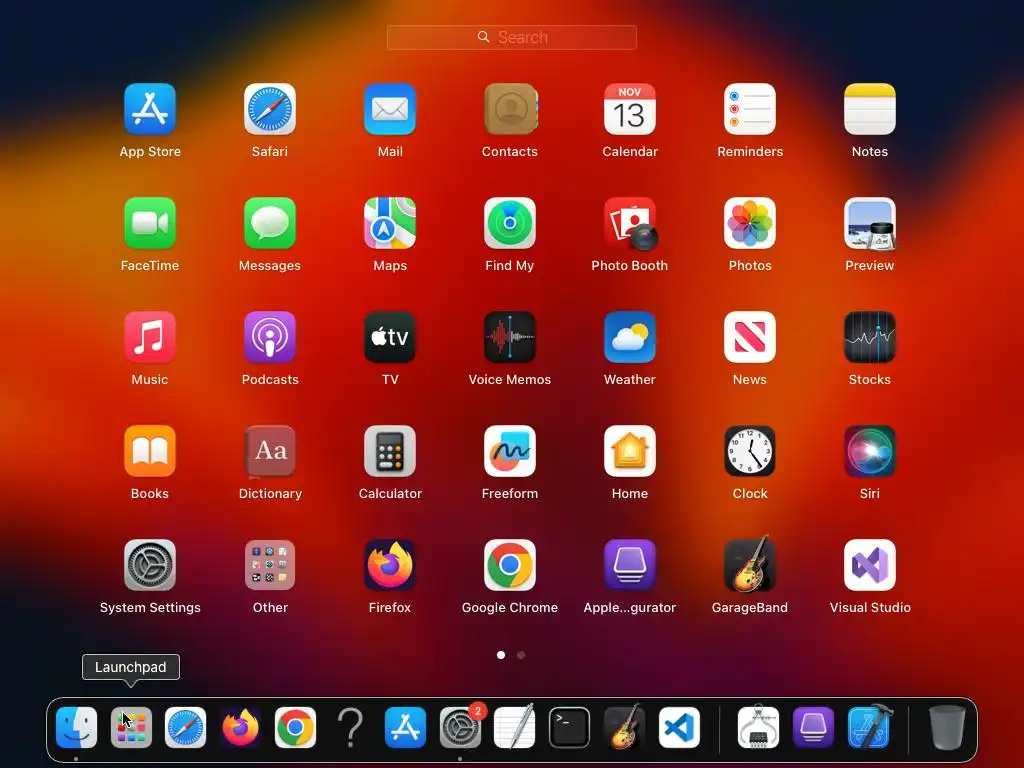Image resolution: width=1024 pixels, height=768 pixels.
Task: Open Messages app
Action: click(x=270, y=223)
